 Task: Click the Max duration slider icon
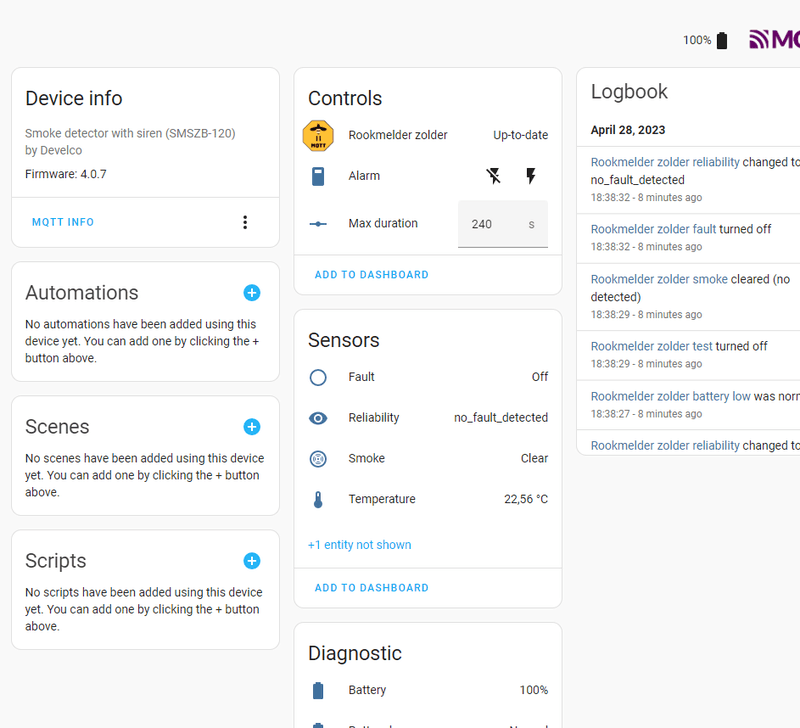click(318, 224)
